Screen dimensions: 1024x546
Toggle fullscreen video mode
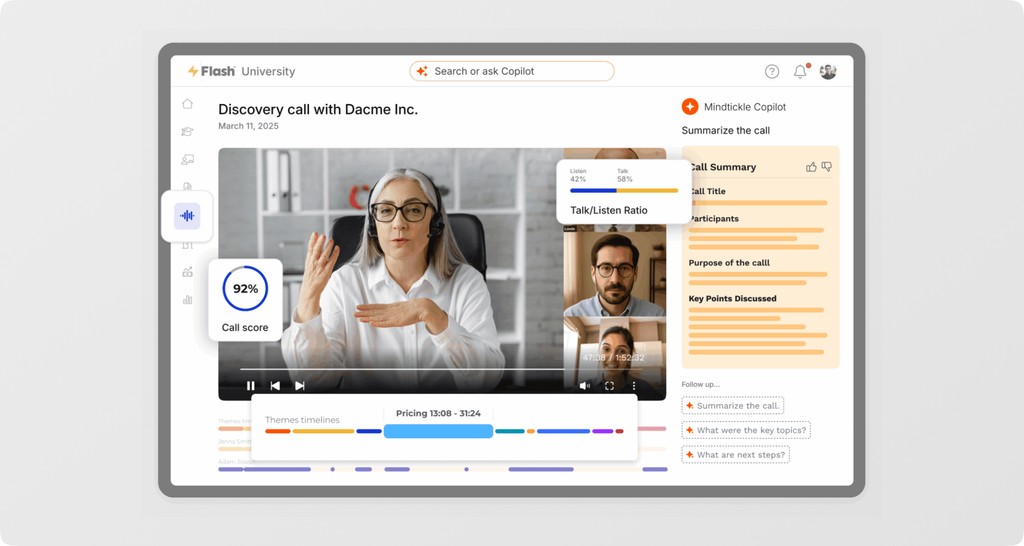click(x=609, y=386)
